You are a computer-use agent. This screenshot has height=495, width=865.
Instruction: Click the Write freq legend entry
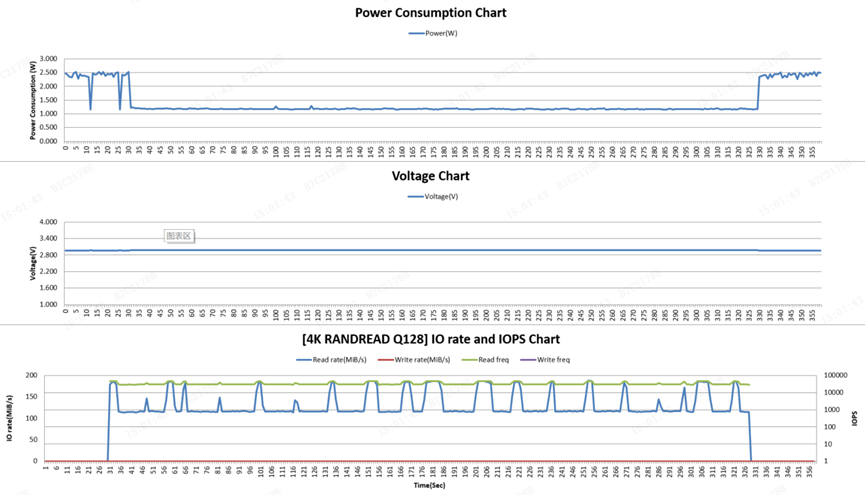click(545, 360)
